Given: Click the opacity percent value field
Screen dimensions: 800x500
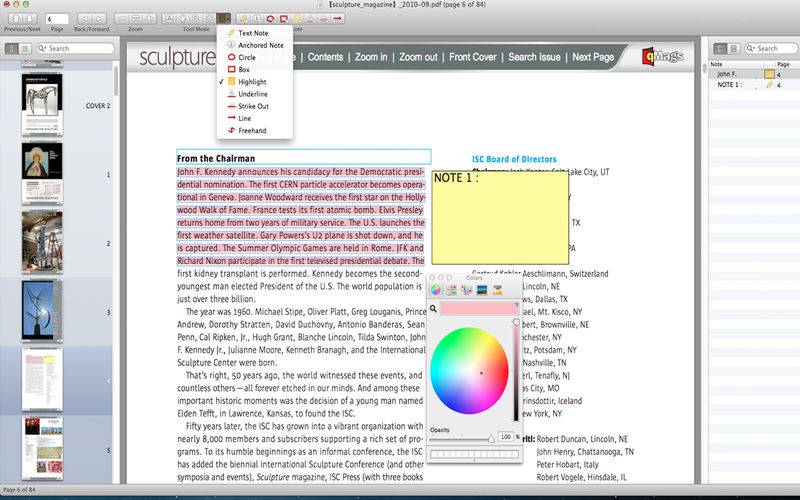Looking at the screenshot, I should pos(505,437).
